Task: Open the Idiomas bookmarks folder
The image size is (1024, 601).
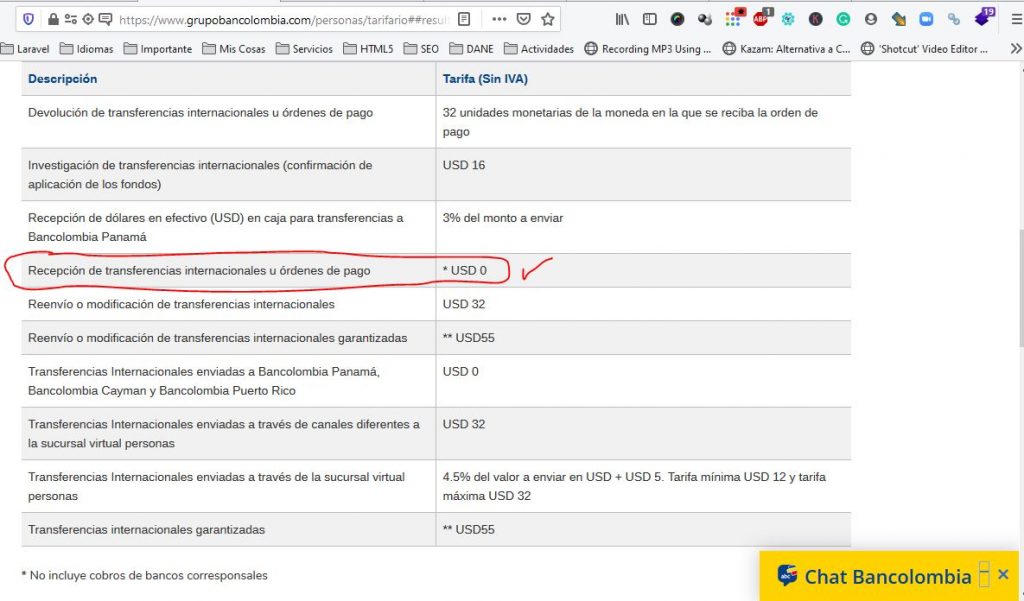Action: (86, 48)
